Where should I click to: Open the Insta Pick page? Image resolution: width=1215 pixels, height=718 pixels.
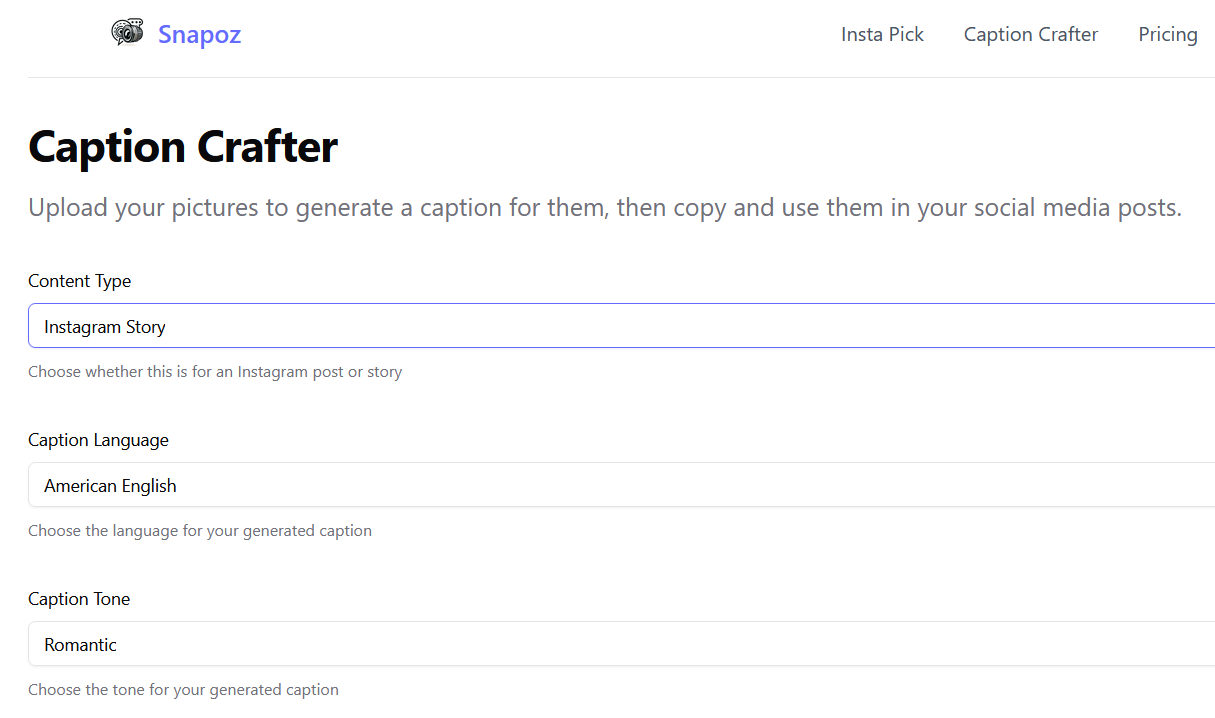[882, 35]
